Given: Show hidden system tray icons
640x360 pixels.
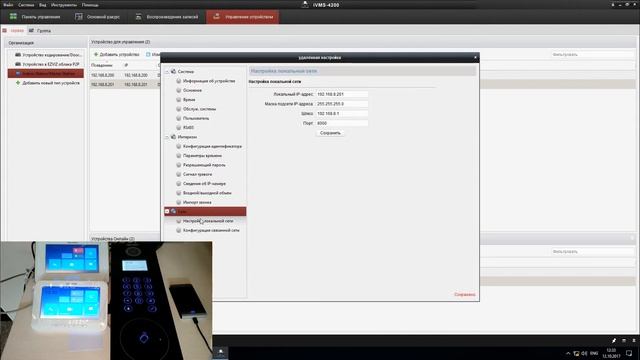Looking at the screenshot, I should 568,353.
